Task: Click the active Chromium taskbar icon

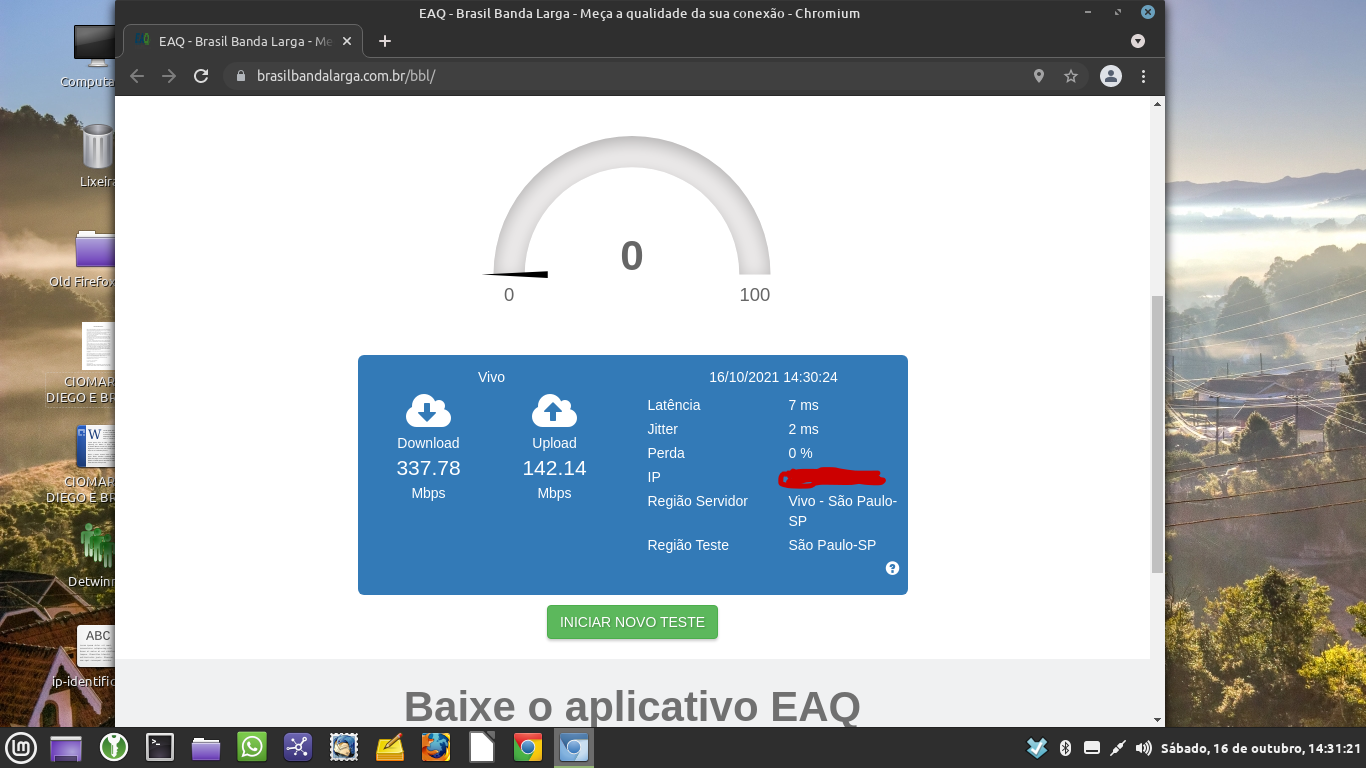Action: coord(574,747)
